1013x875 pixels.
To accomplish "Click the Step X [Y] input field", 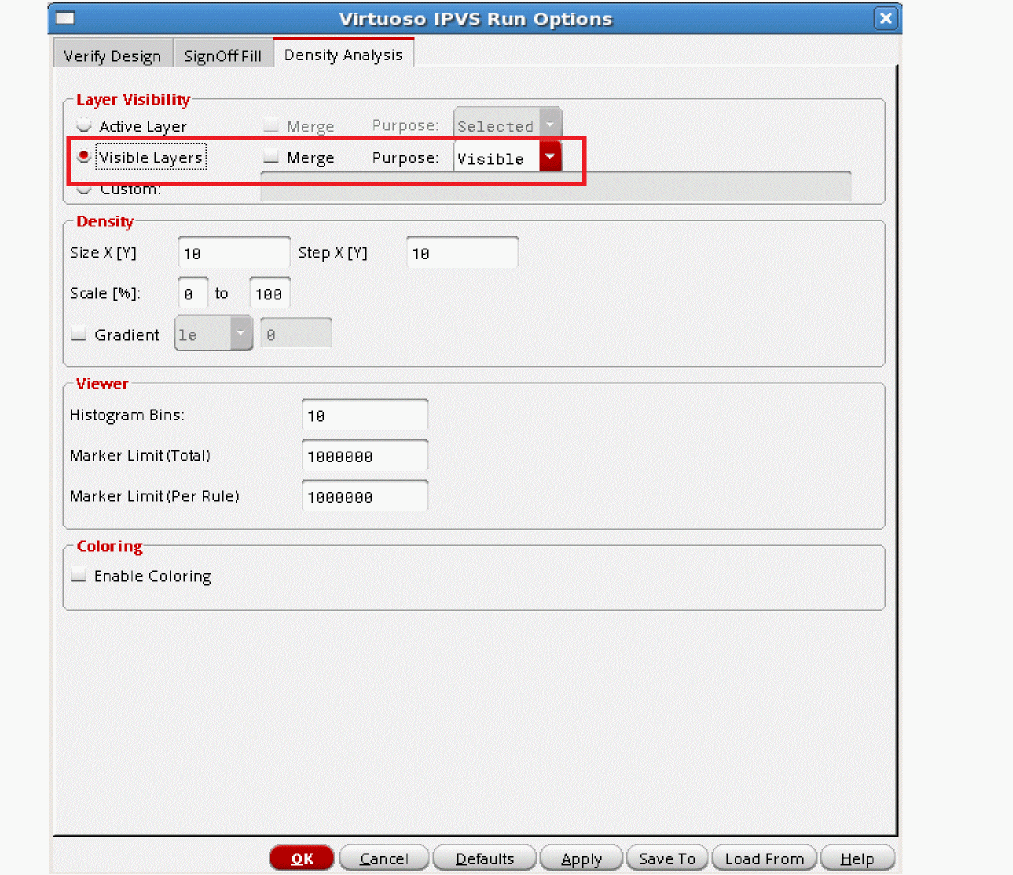I will click(x=462, y=253).
